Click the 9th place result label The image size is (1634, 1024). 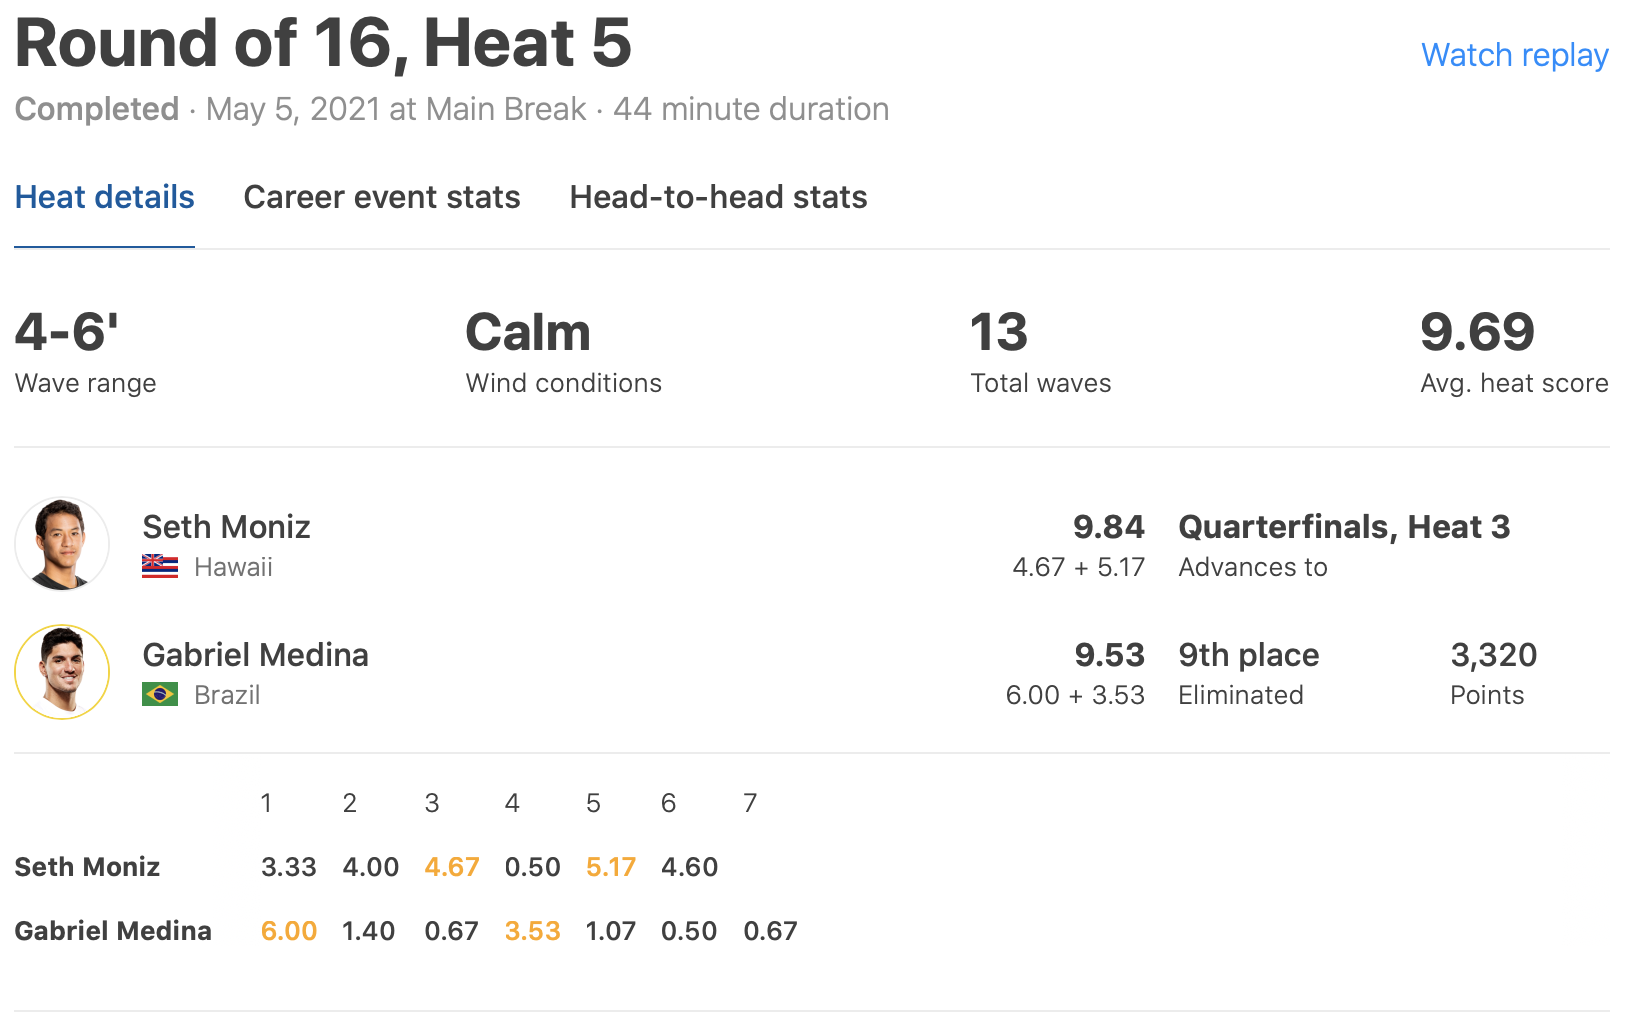1248,655
